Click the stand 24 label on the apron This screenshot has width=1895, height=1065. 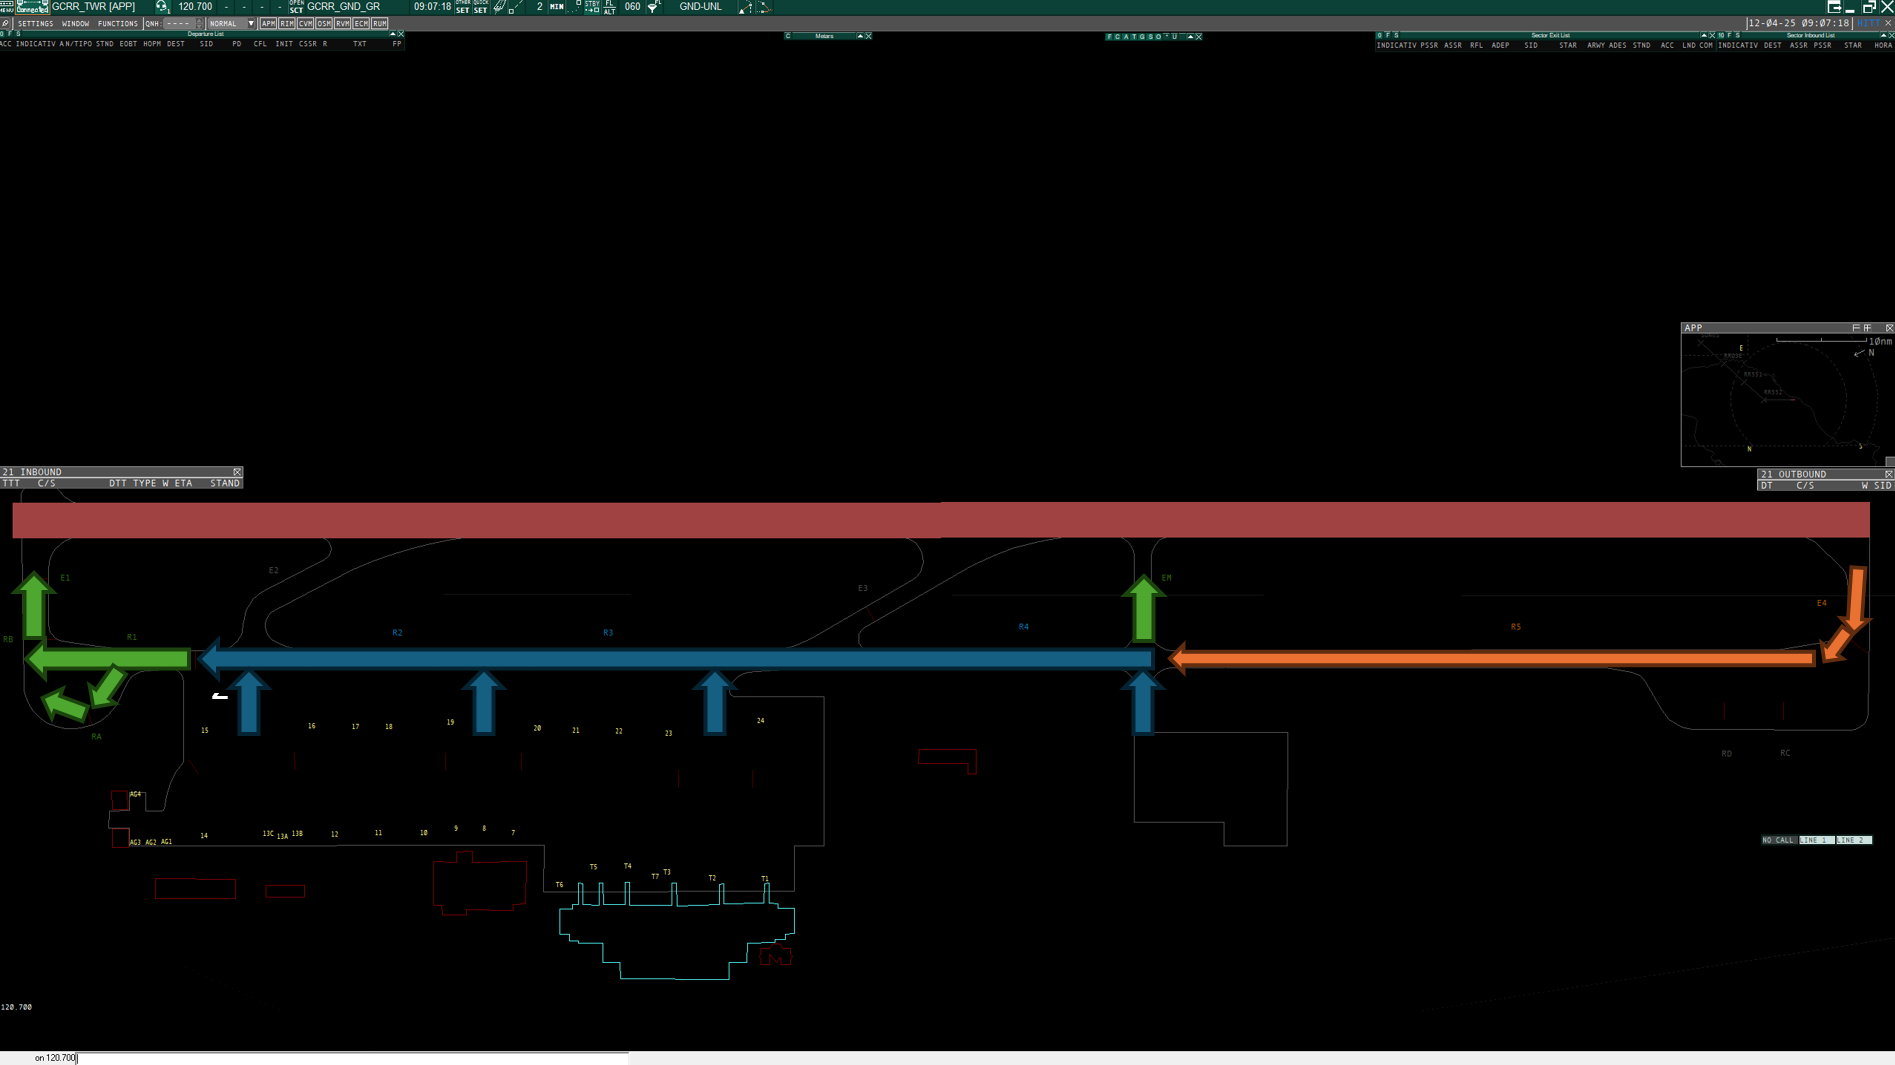coord(760,720)
